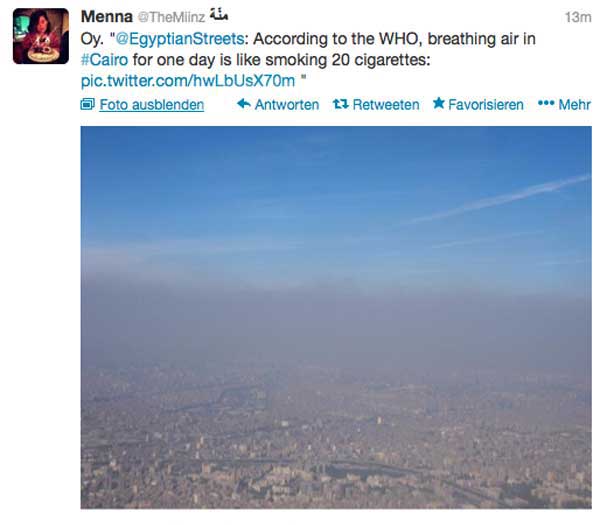Click the favorite star icon
The width and height of the screenshot is (600, 525).
click(x=439, y=103)
